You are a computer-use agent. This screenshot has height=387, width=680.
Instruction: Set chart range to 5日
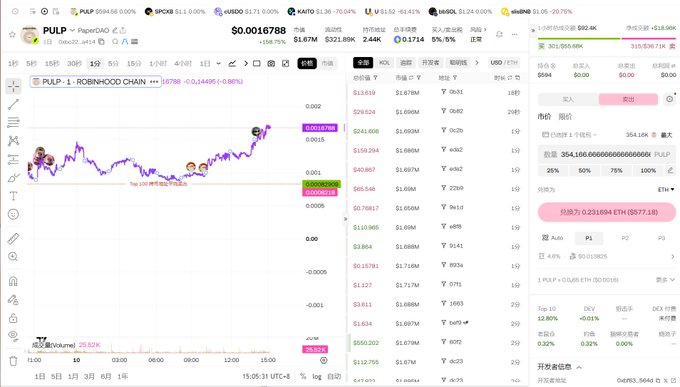click(x=56, y=376)
